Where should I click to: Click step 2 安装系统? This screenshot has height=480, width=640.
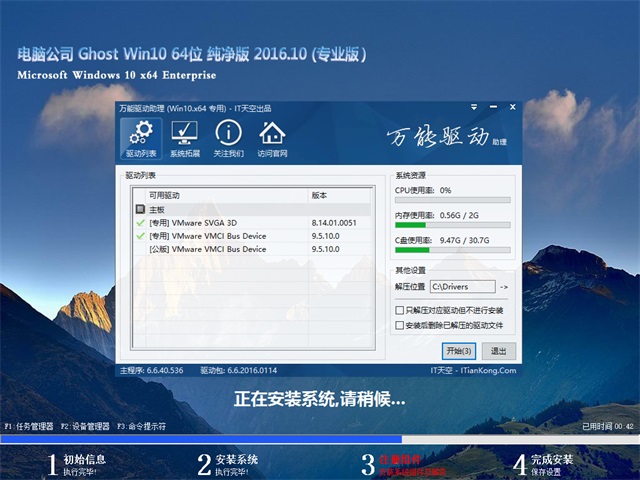point(227,464)
